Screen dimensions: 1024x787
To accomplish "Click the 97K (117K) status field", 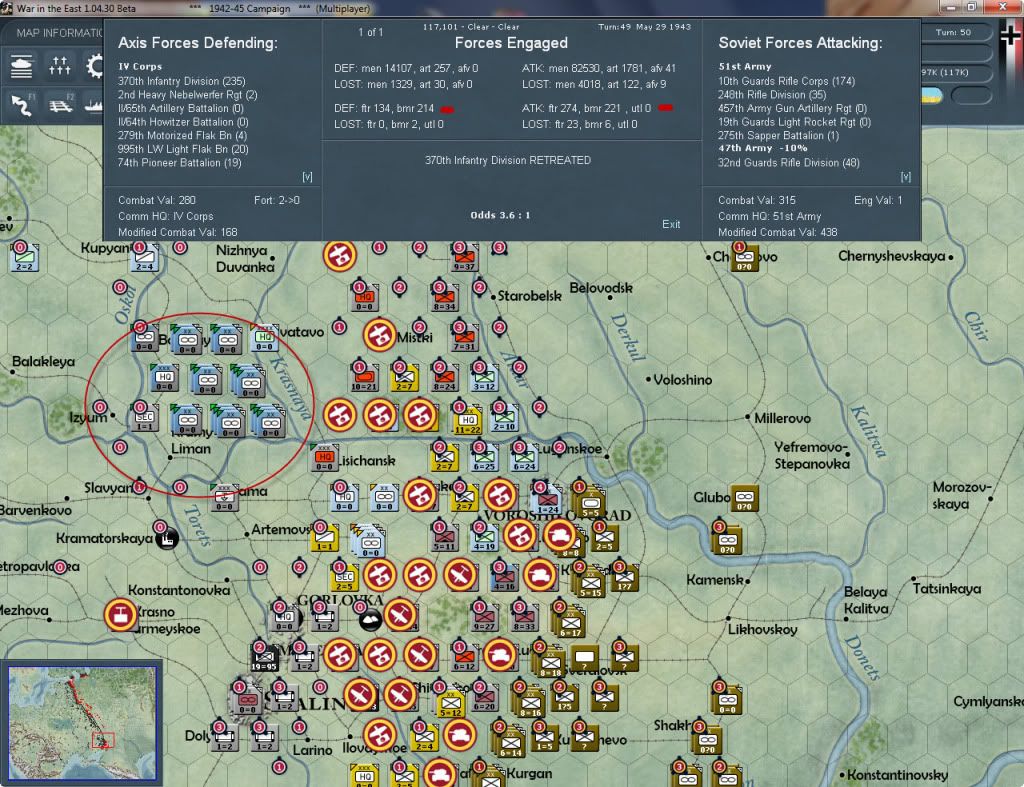I will [x=956, y=72].
